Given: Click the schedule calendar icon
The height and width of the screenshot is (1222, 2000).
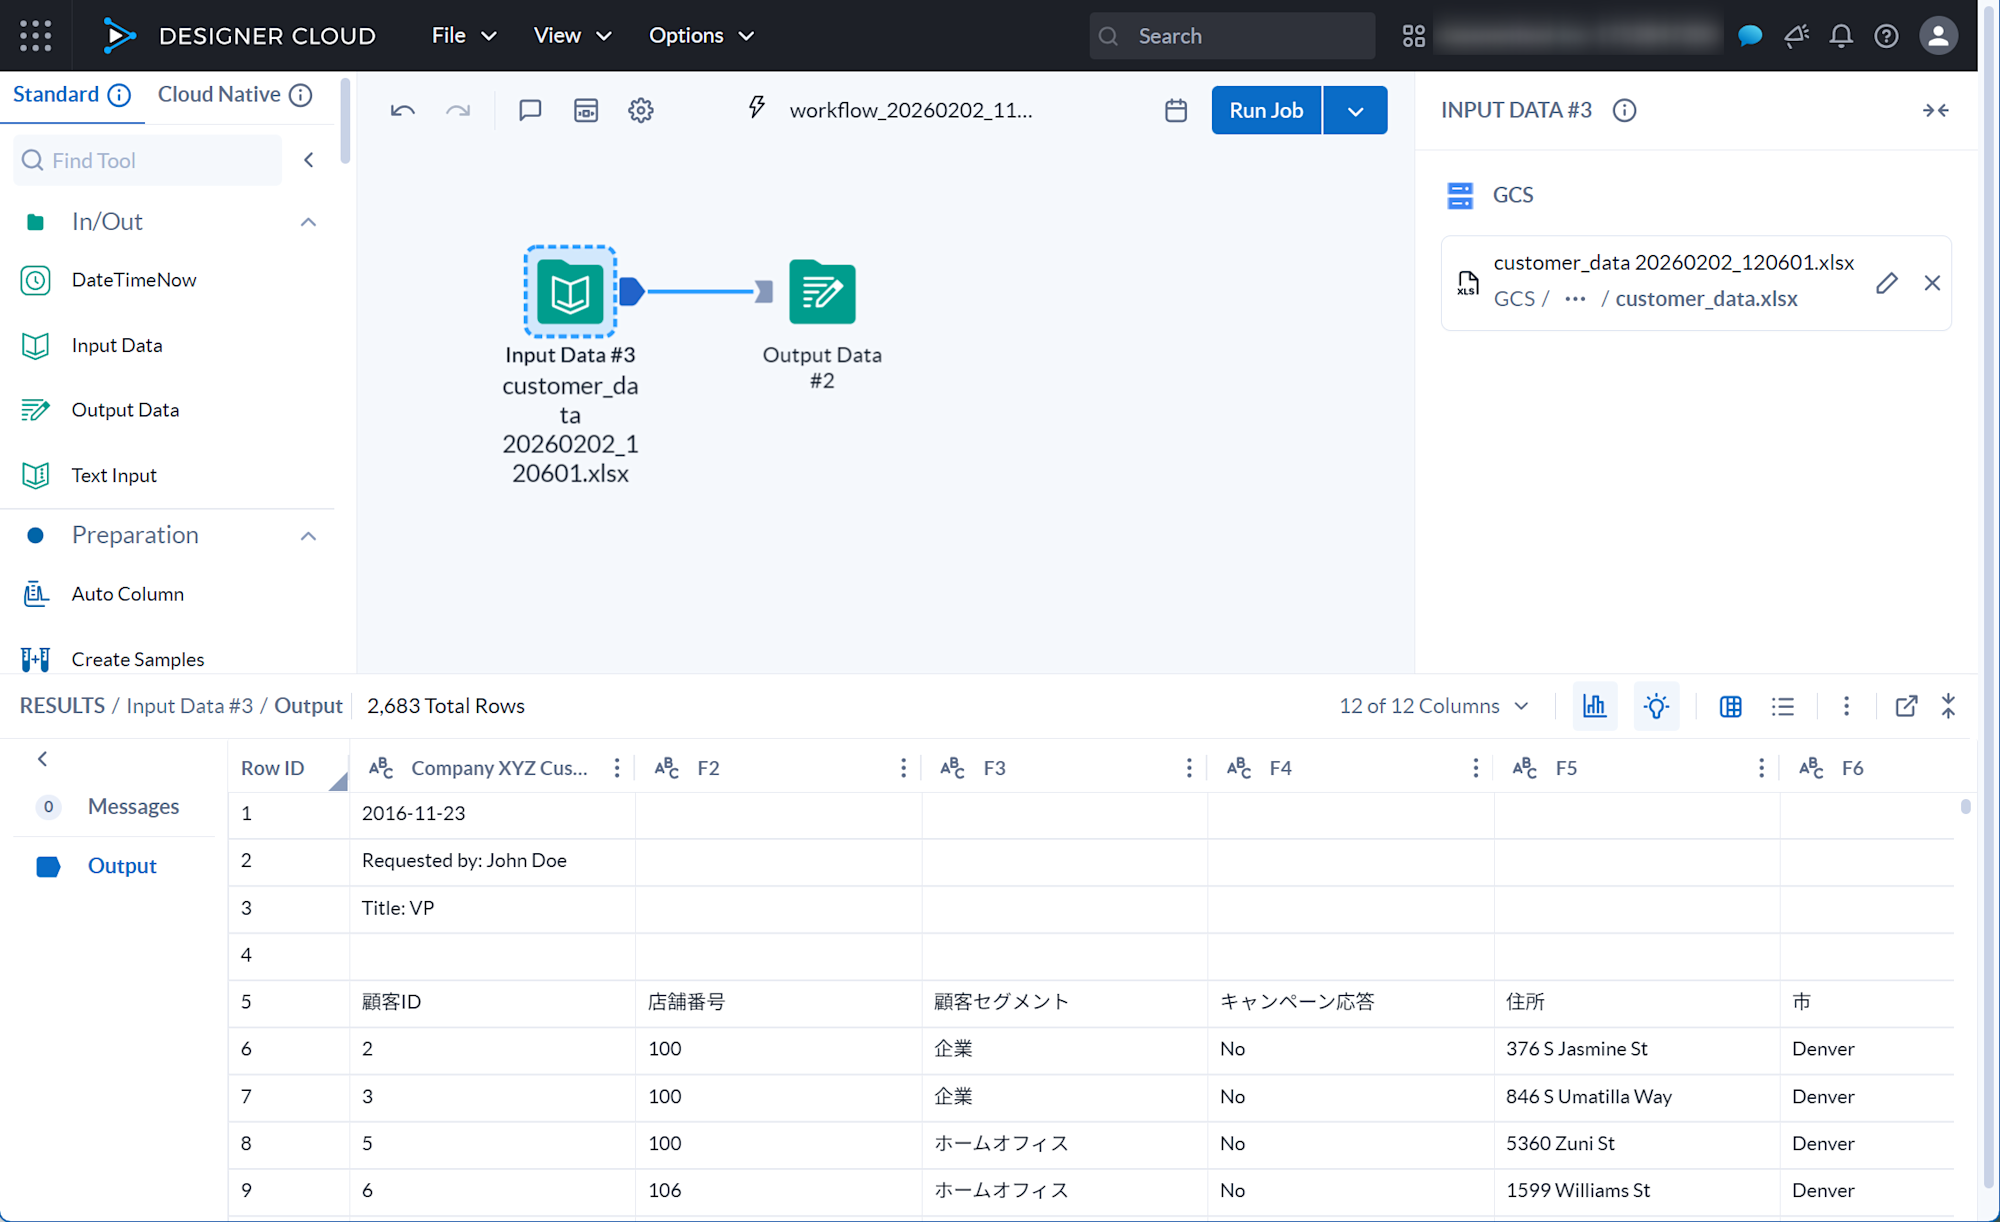Looking at the screenshot, I should (x=1176, y=110).
